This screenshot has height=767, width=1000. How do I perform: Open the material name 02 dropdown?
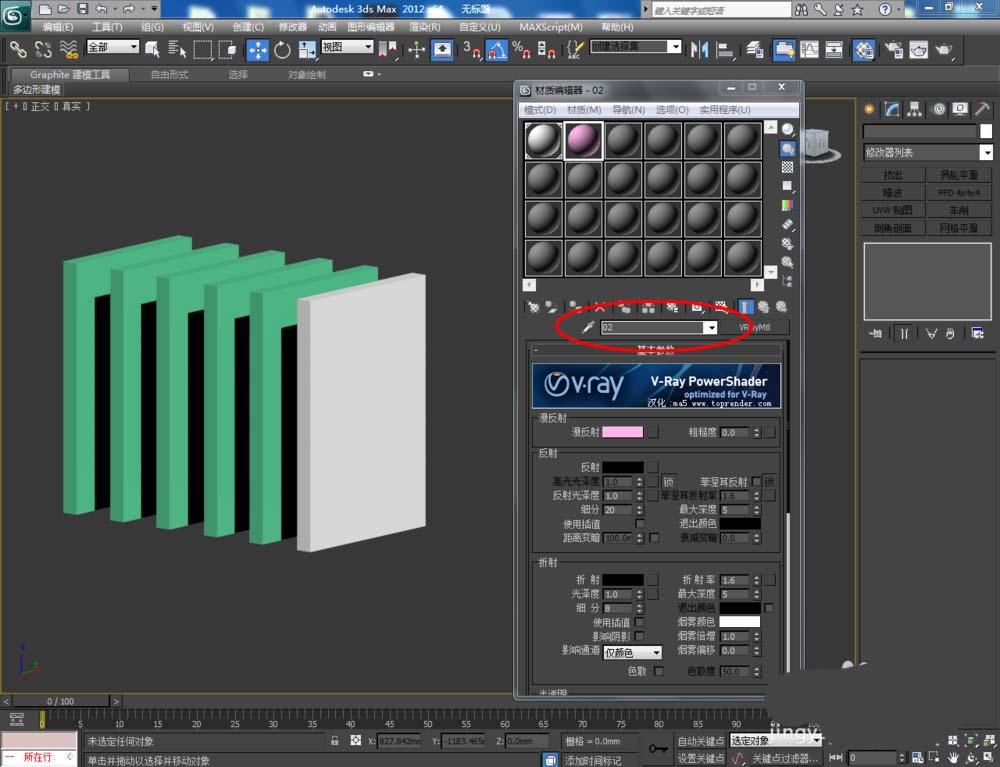[x=711, y=327]
